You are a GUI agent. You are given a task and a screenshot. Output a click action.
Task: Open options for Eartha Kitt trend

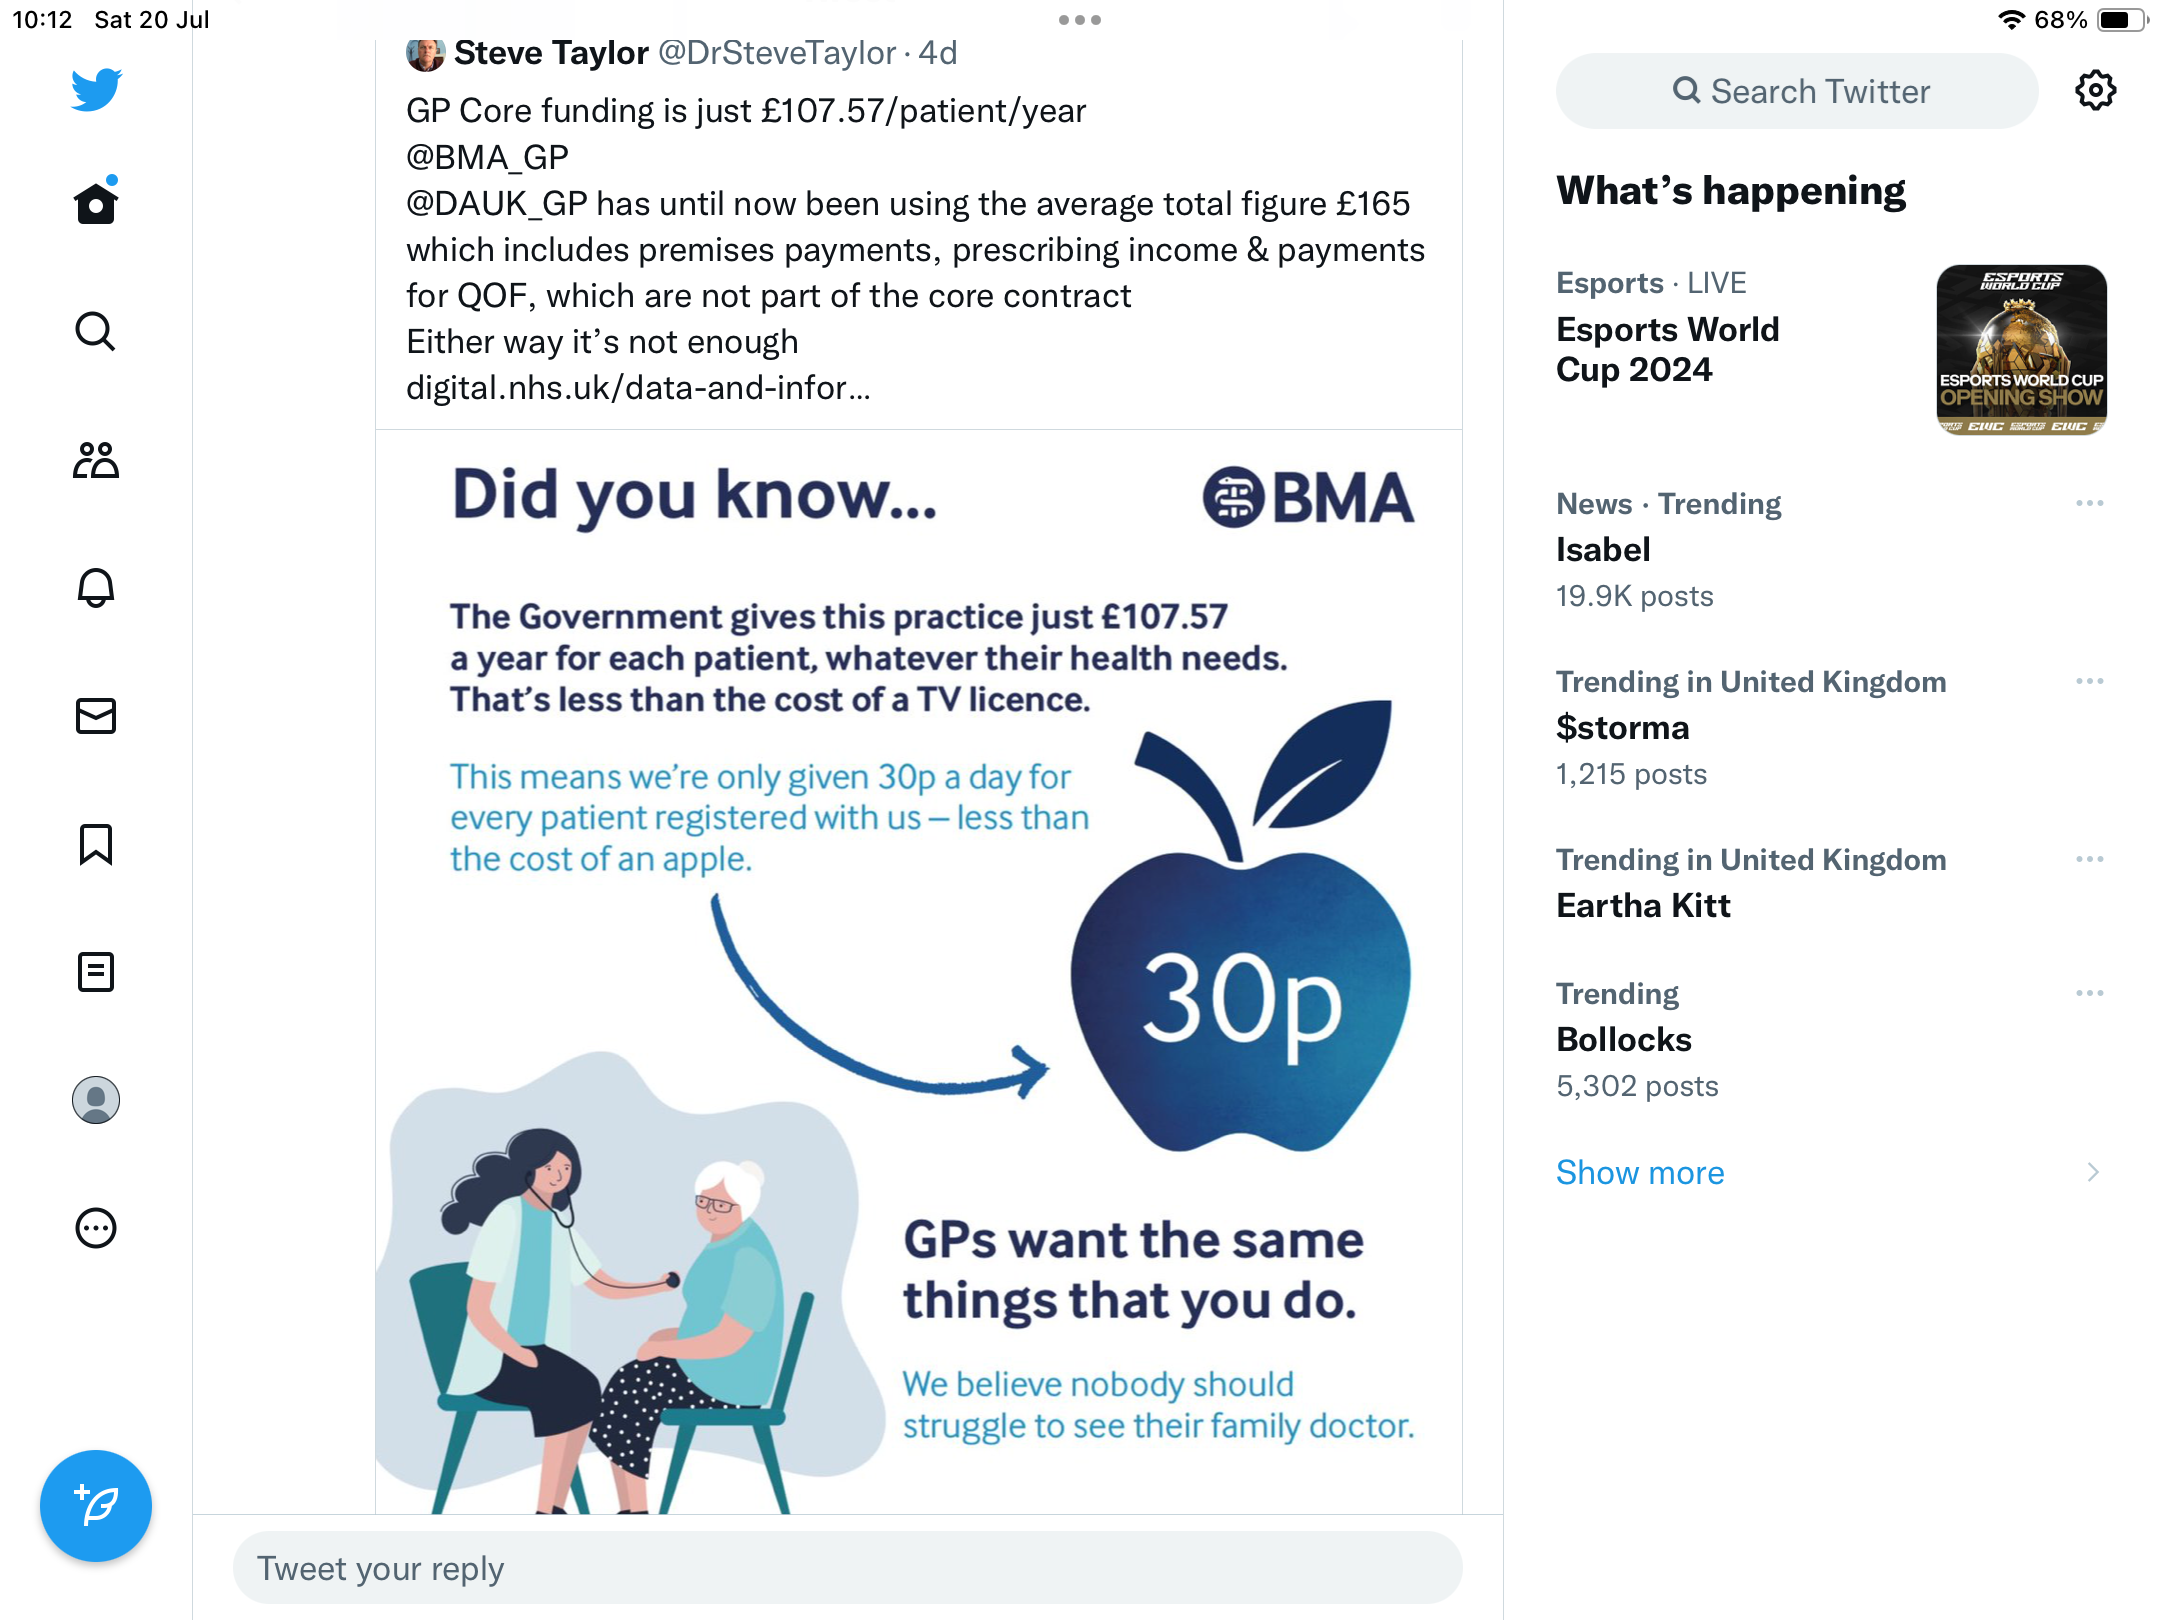coord(2089,859)
